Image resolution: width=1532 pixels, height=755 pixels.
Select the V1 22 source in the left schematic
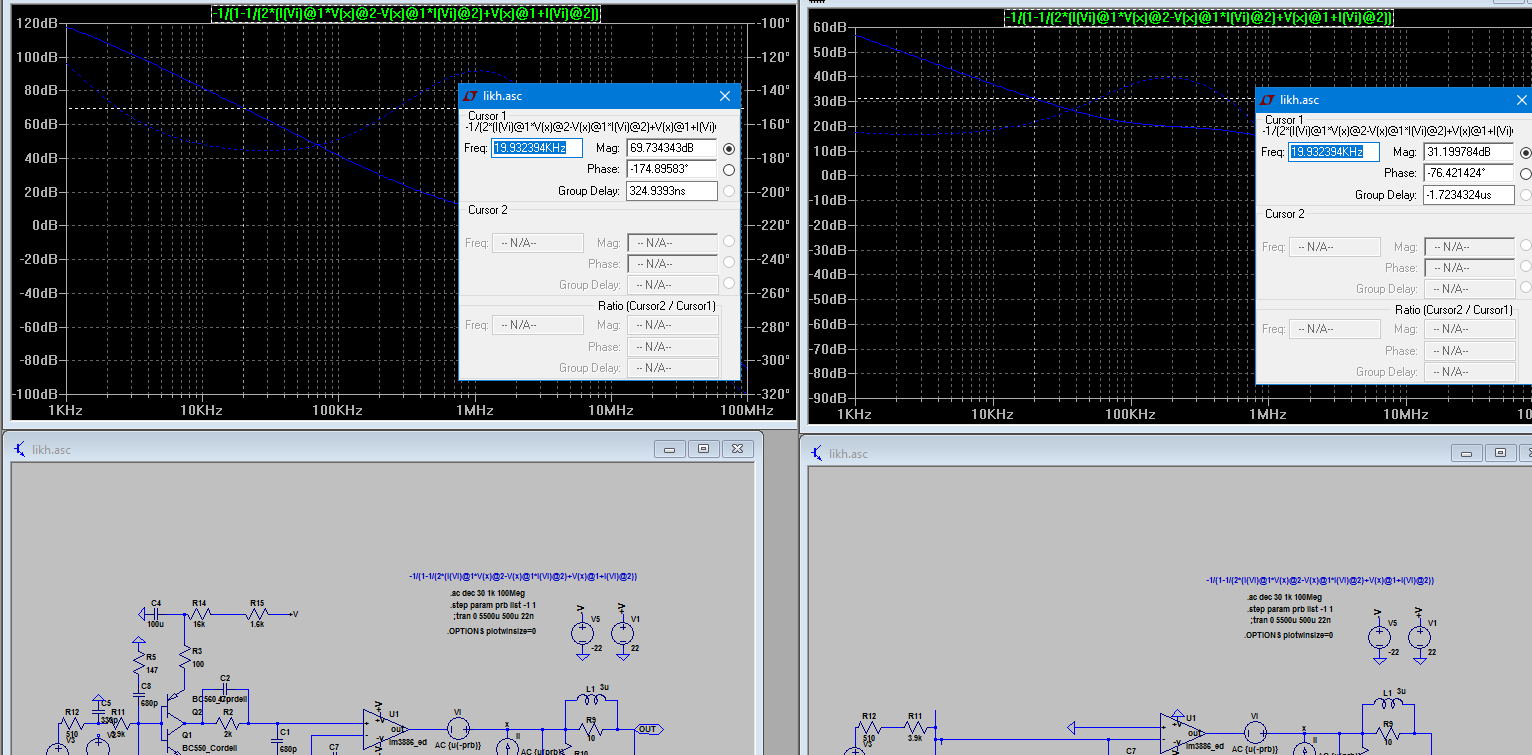pyautogui.click(x=621, y=631)
